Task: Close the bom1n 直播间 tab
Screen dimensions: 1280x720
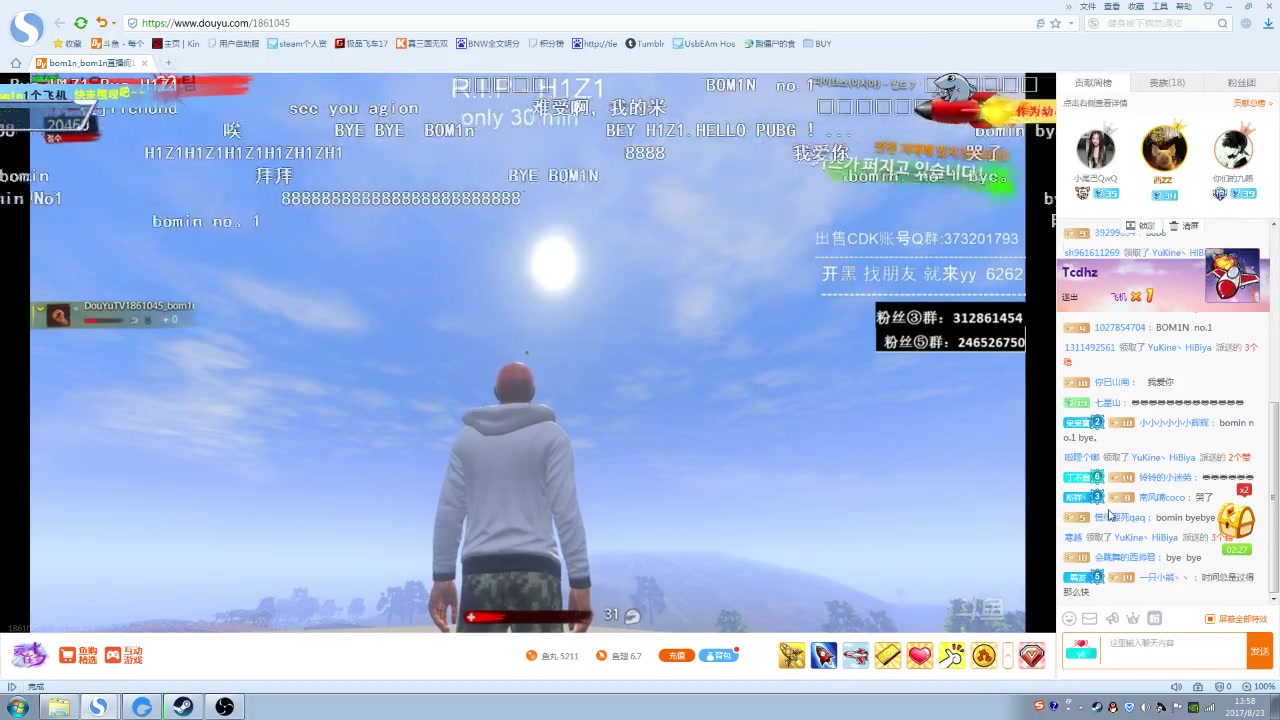Action: 144,63
